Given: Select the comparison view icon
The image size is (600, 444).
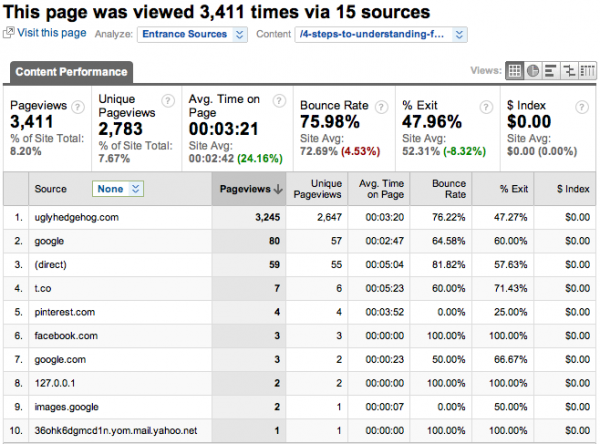Looking at the screenshot, I should tap(568, 71).
